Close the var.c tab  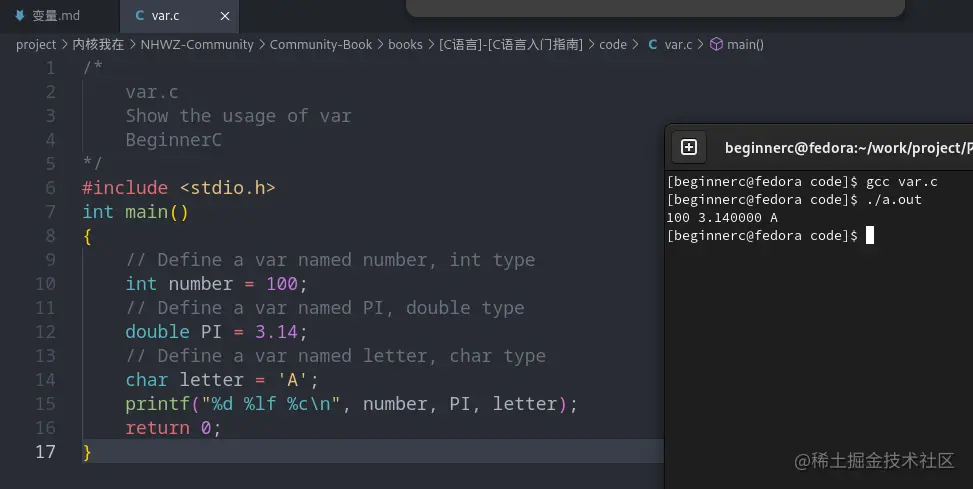point(225,16)
